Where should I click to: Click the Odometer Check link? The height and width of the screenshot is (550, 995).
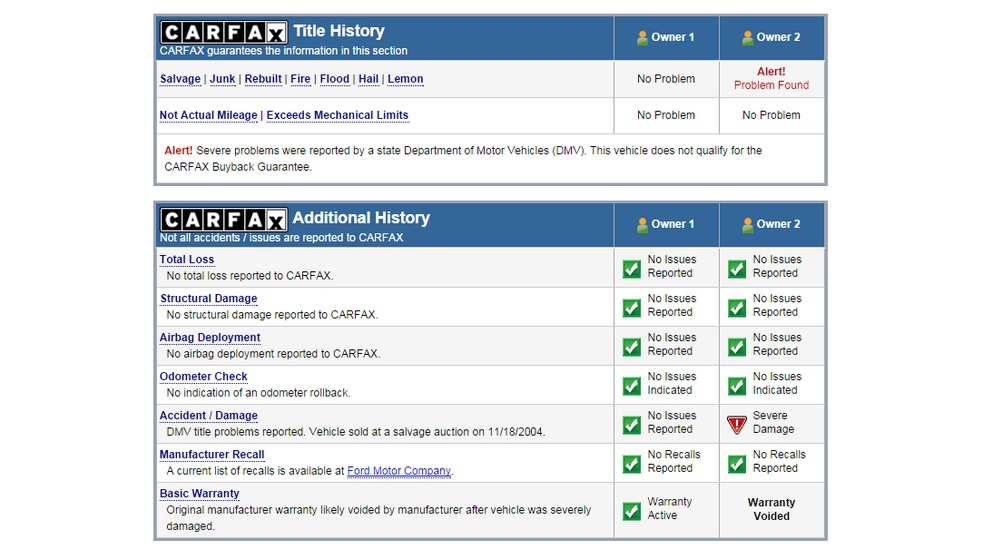pyautogui.click(x=204, y=377)
